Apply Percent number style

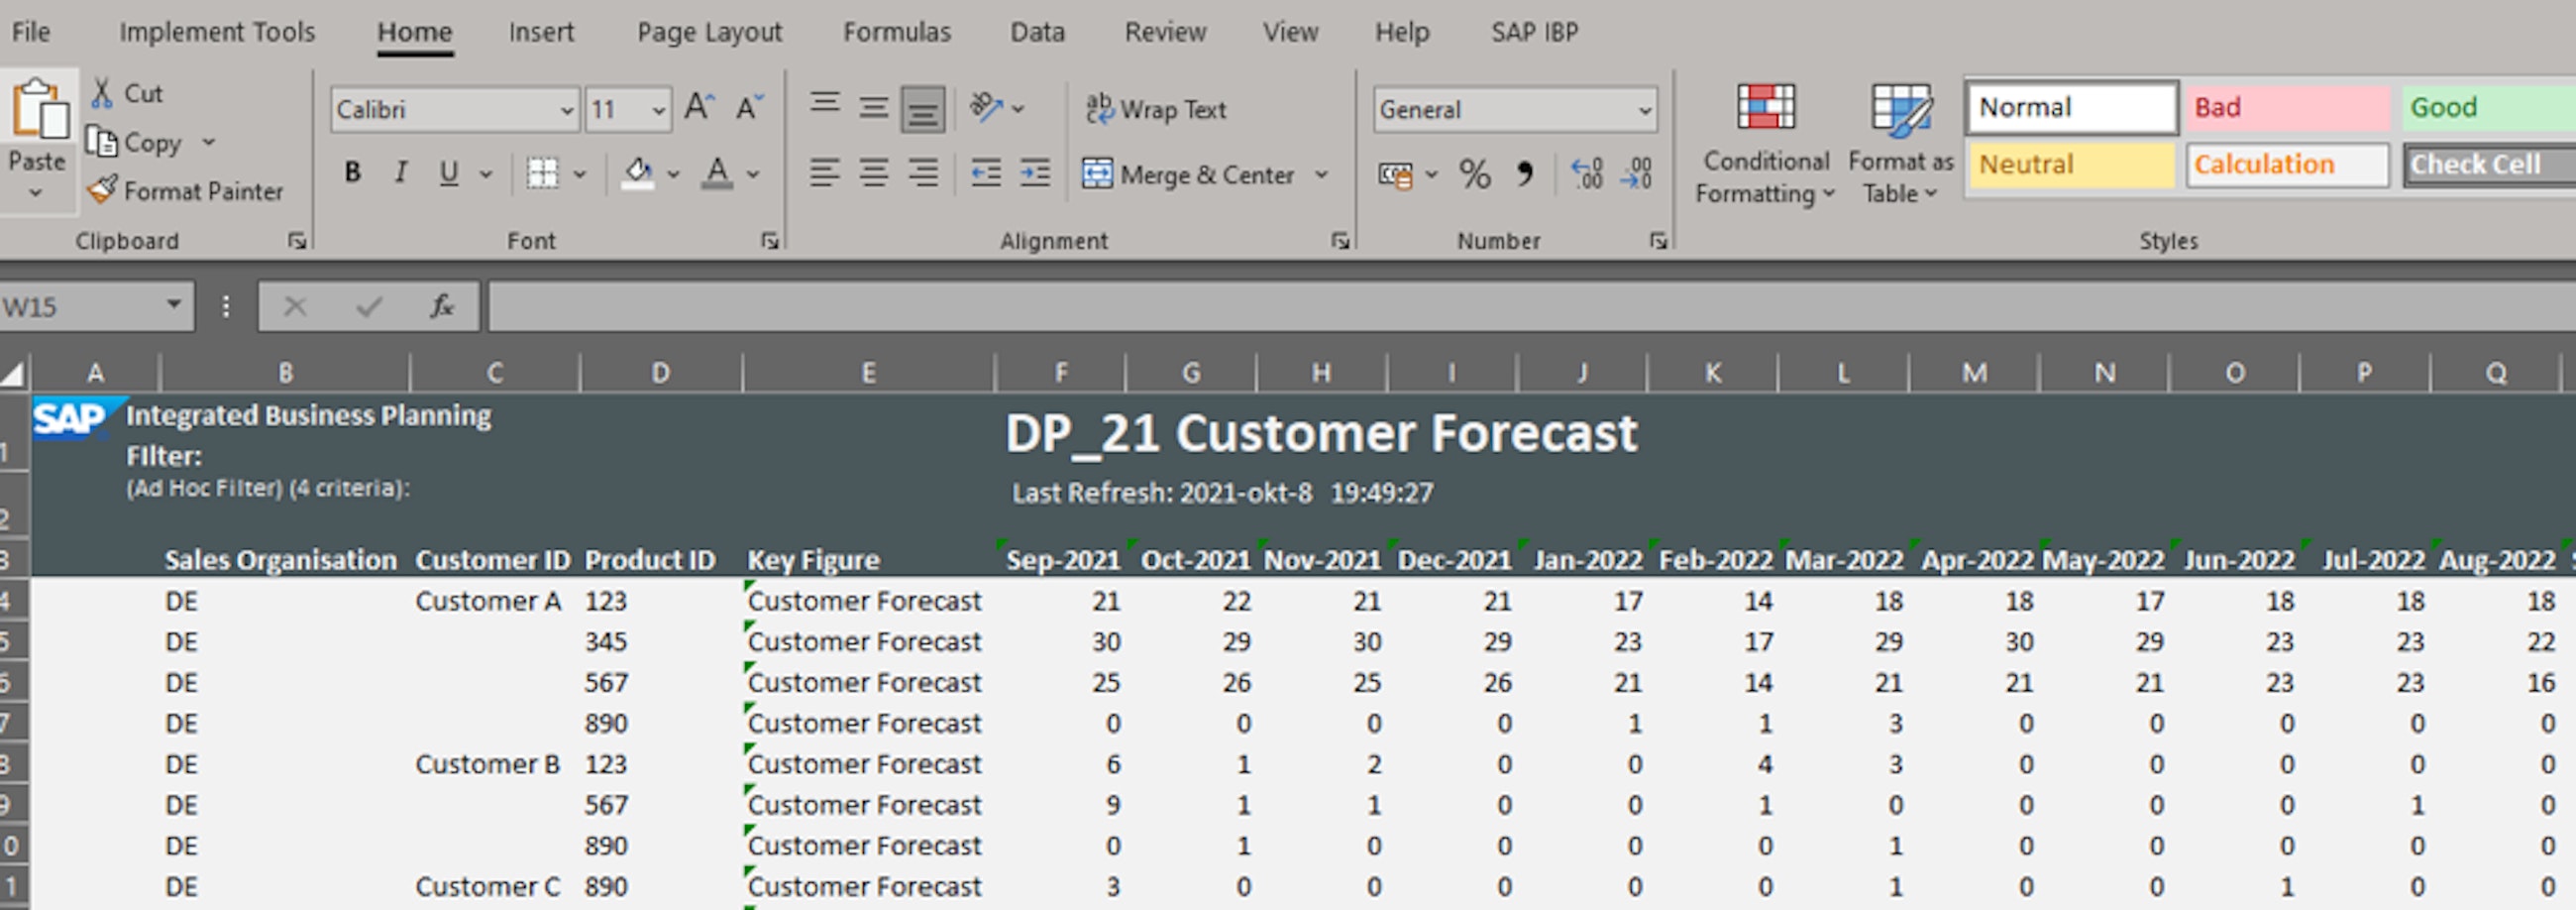[x=1474, y=174]
